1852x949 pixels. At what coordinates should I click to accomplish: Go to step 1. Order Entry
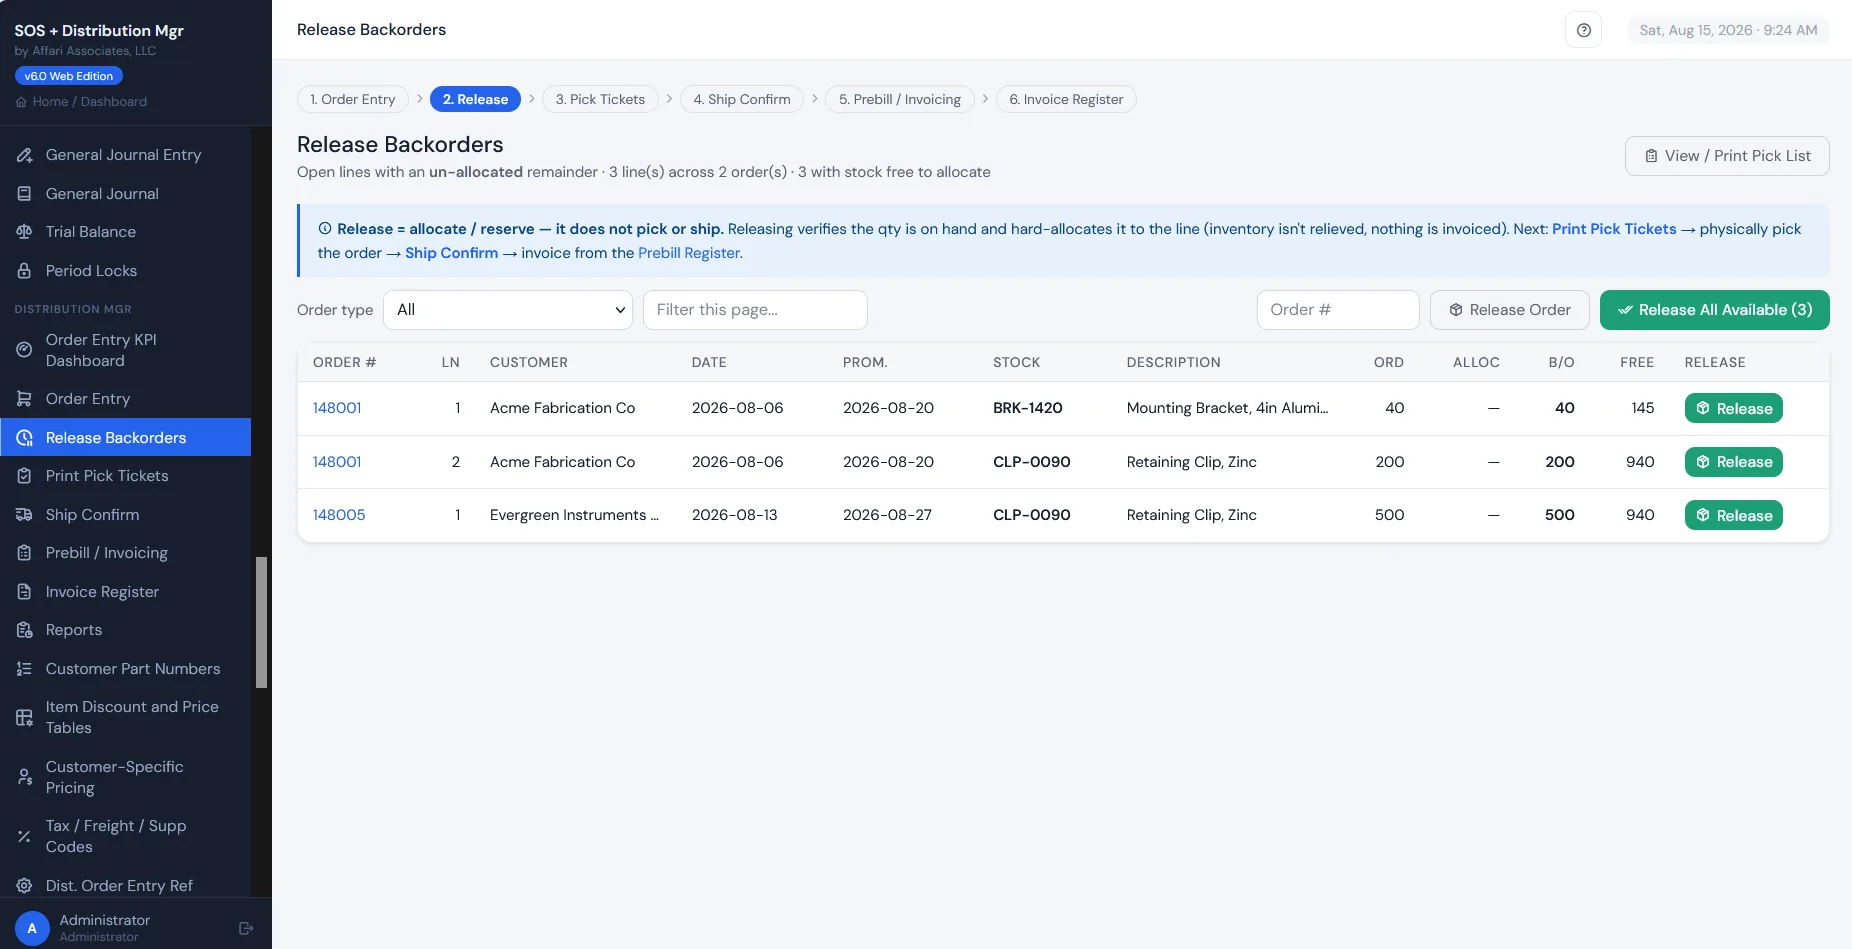(353, 99)
